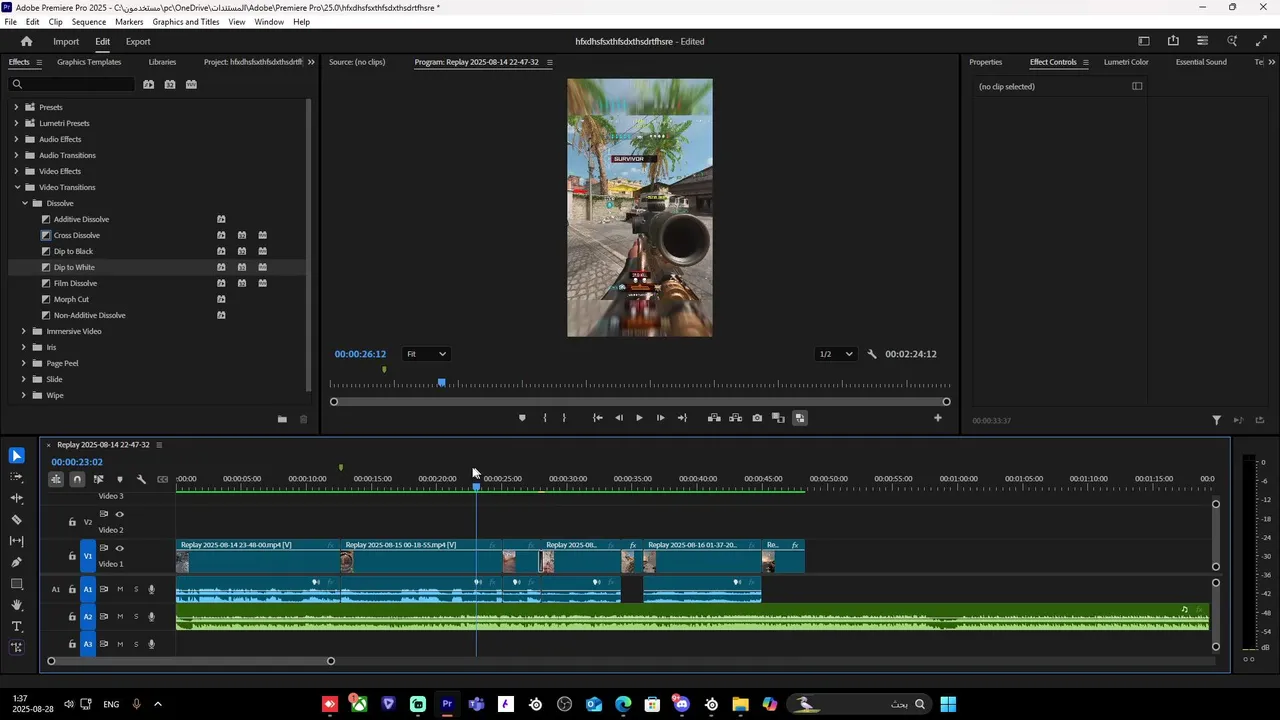Open the Fit zoom level dropdown
The width and height of the screenshot is (1280, 720).
point(426,354)
